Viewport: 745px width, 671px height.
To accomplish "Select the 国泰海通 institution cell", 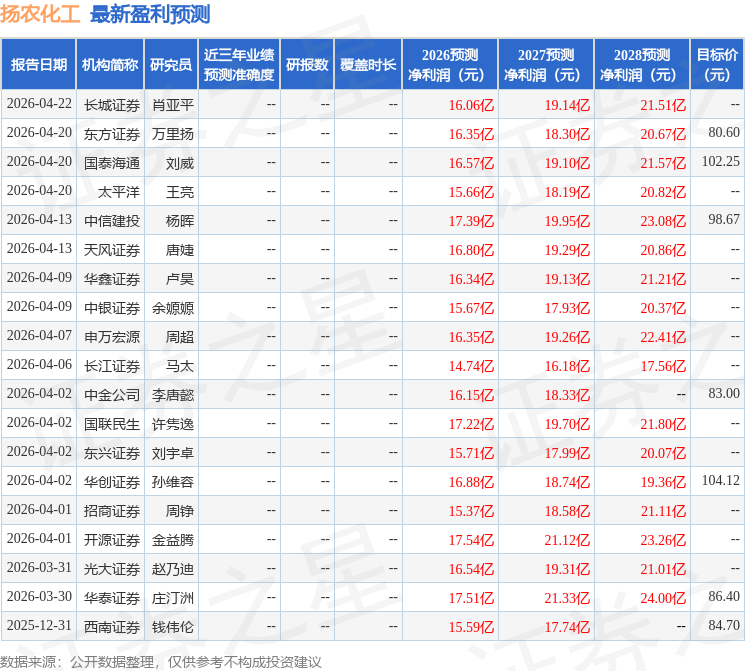I will [112, 163].
